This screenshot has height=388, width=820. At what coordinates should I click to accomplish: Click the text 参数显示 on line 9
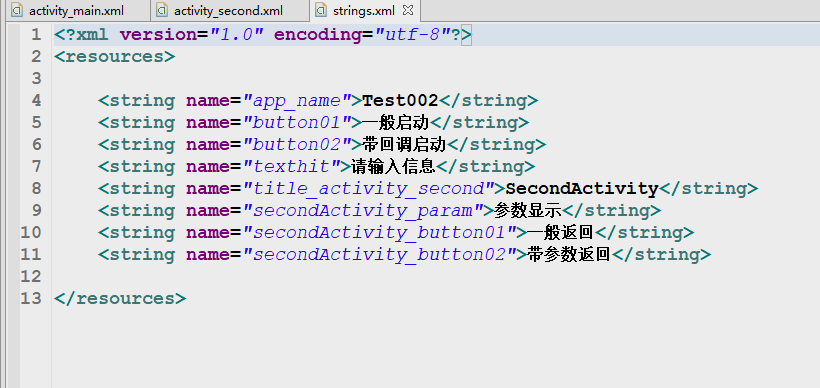tap(528, 210)
